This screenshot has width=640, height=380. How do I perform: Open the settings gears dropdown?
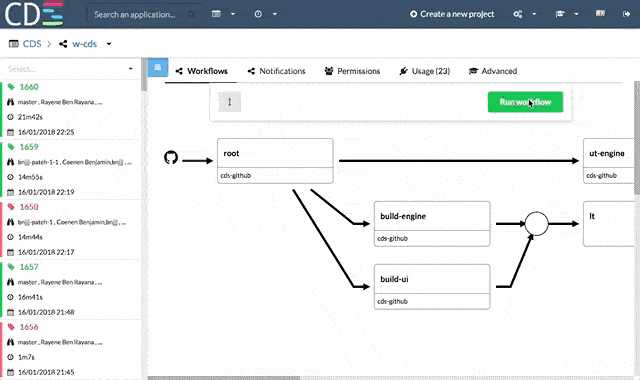tap(524, 14)
